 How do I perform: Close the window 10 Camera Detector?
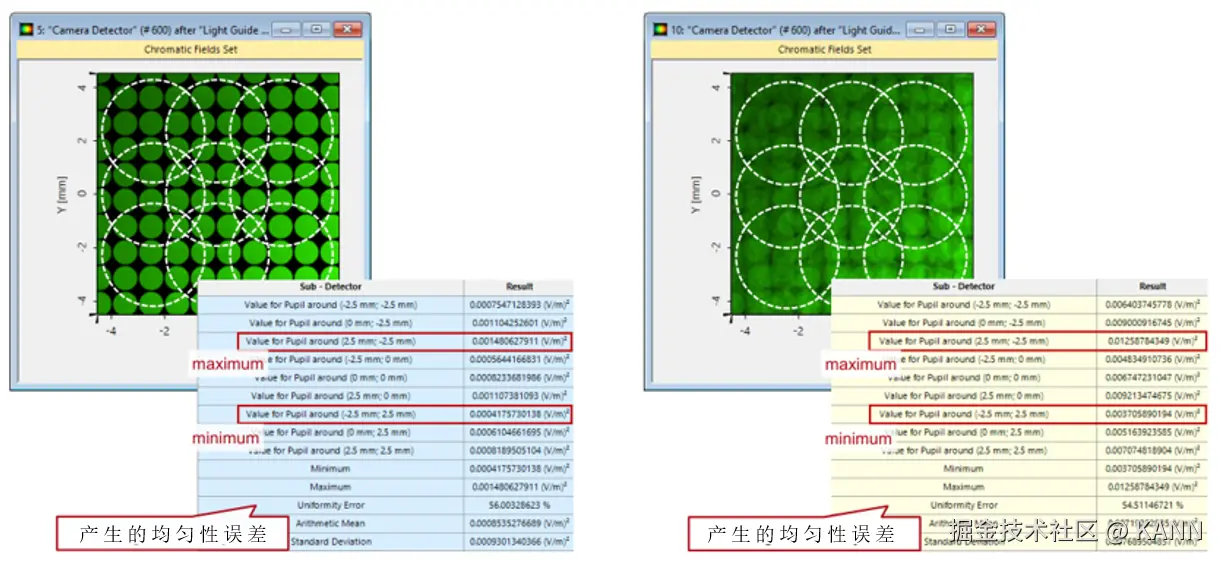pyautogui.click(x=981, y=30)
